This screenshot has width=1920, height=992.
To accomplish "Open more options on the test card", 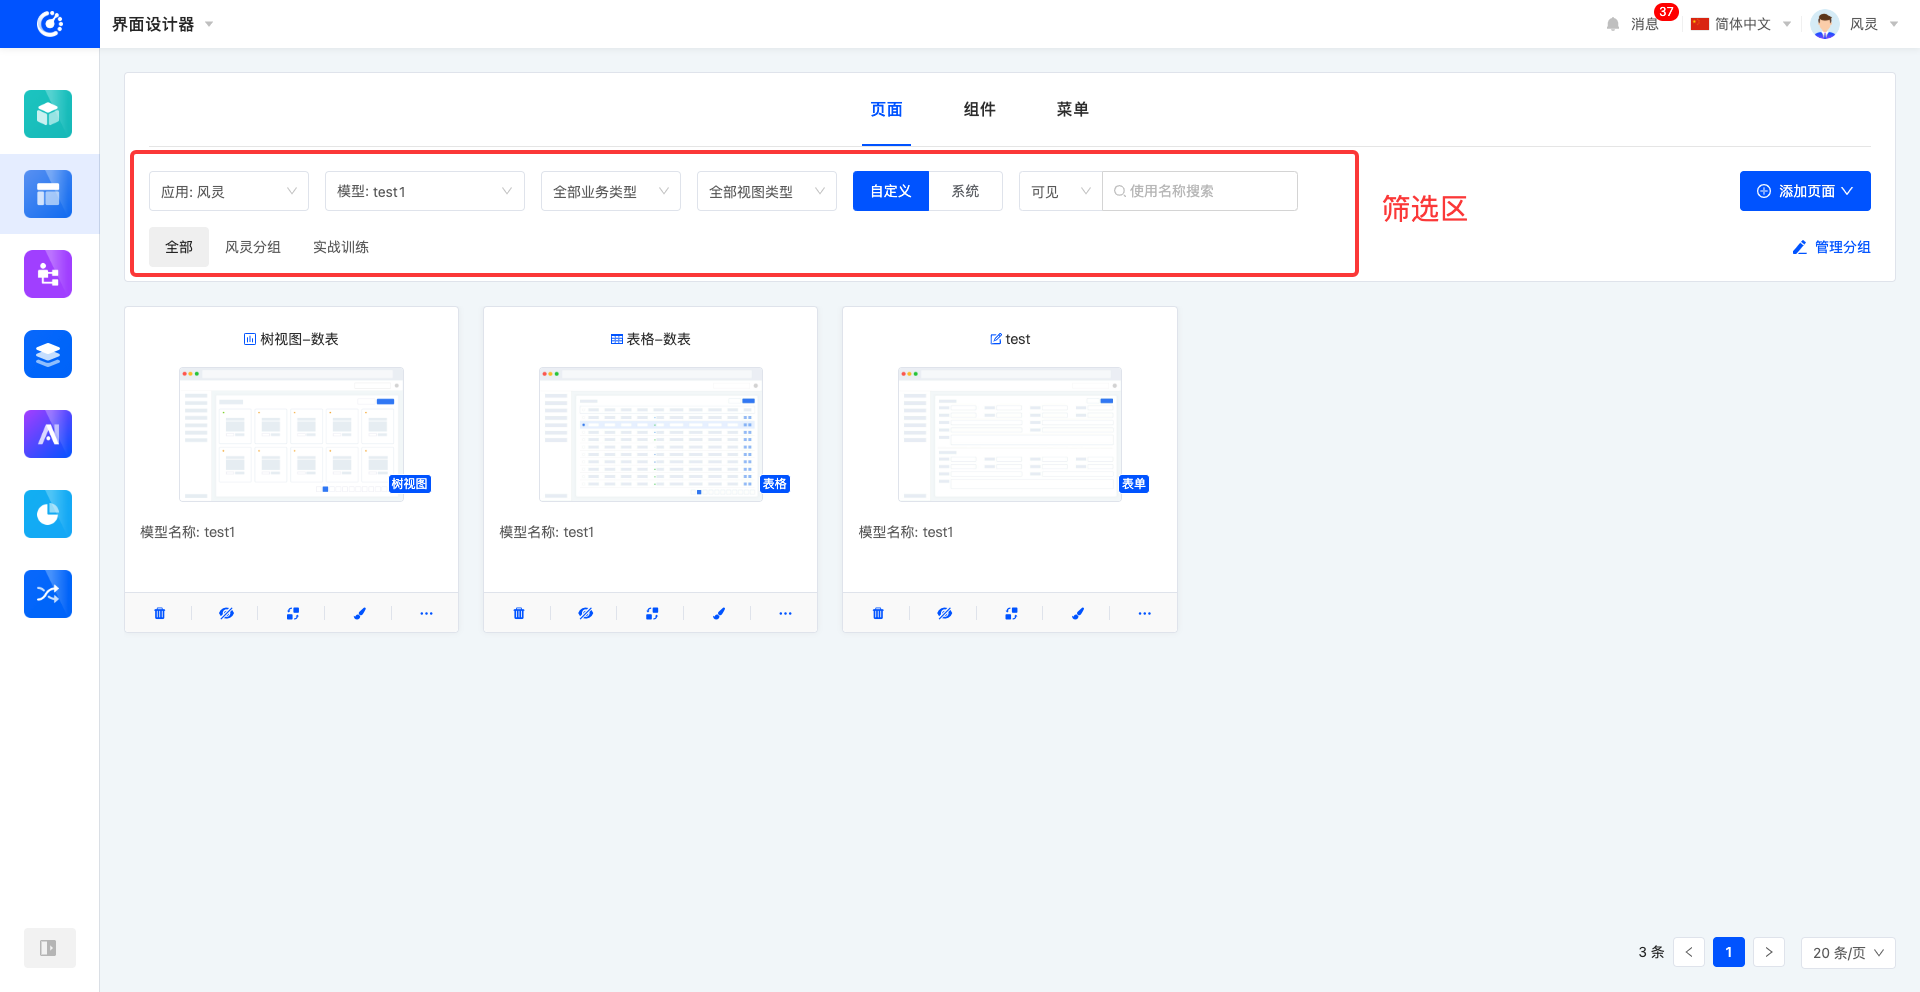I will tap(1144, 613).
